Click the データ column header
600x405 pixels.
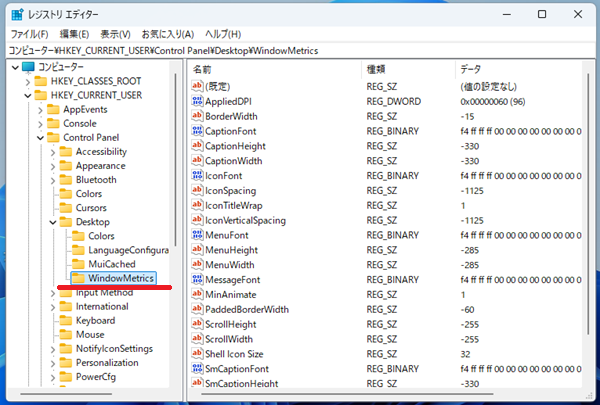470,69
